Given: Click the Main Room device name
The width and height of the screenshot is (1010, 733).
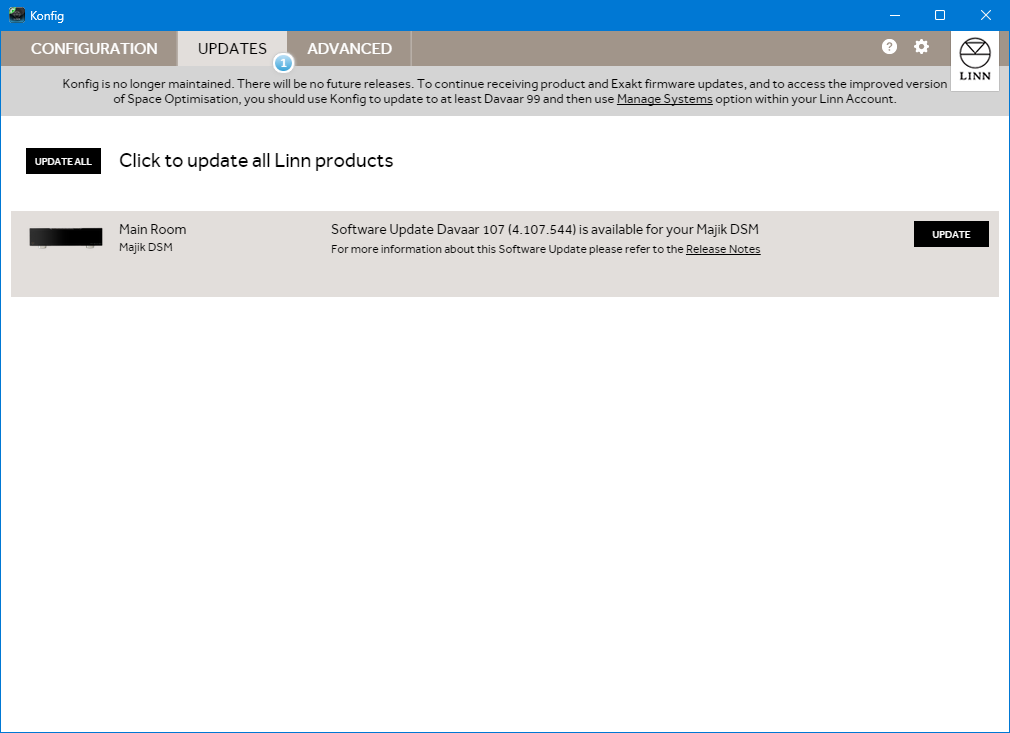Looking at the screenshot, I should 153,229.
